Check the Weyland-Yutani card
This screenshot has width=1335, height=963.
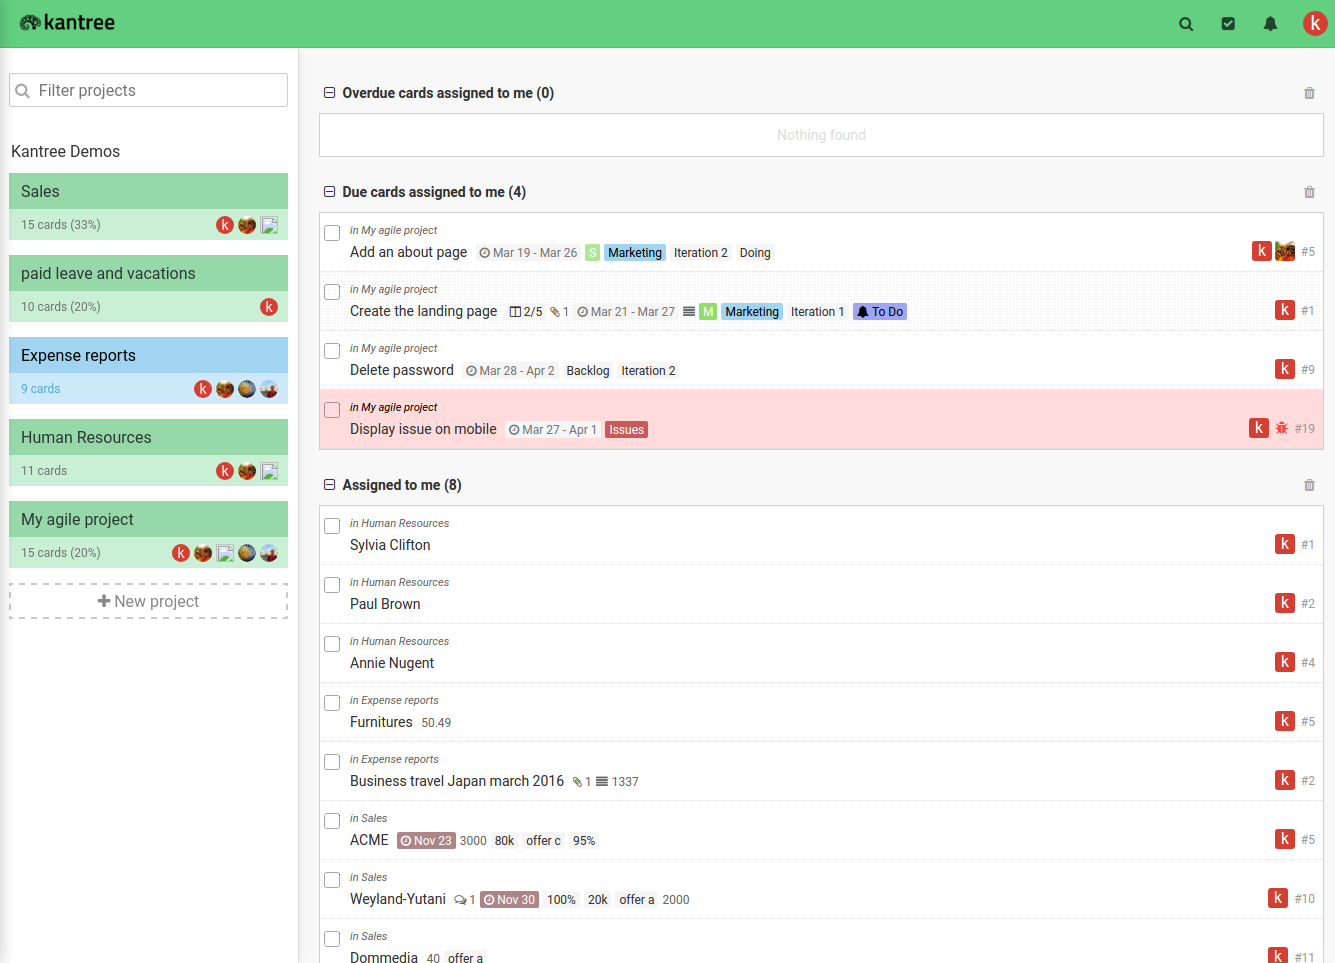point(332,880)
